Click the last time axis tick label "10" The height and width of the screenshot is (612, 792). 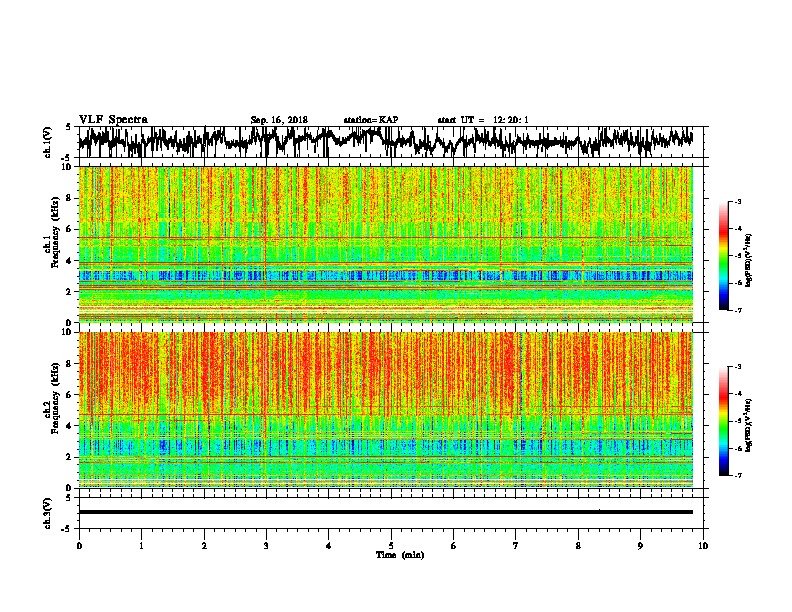[703, 546]
